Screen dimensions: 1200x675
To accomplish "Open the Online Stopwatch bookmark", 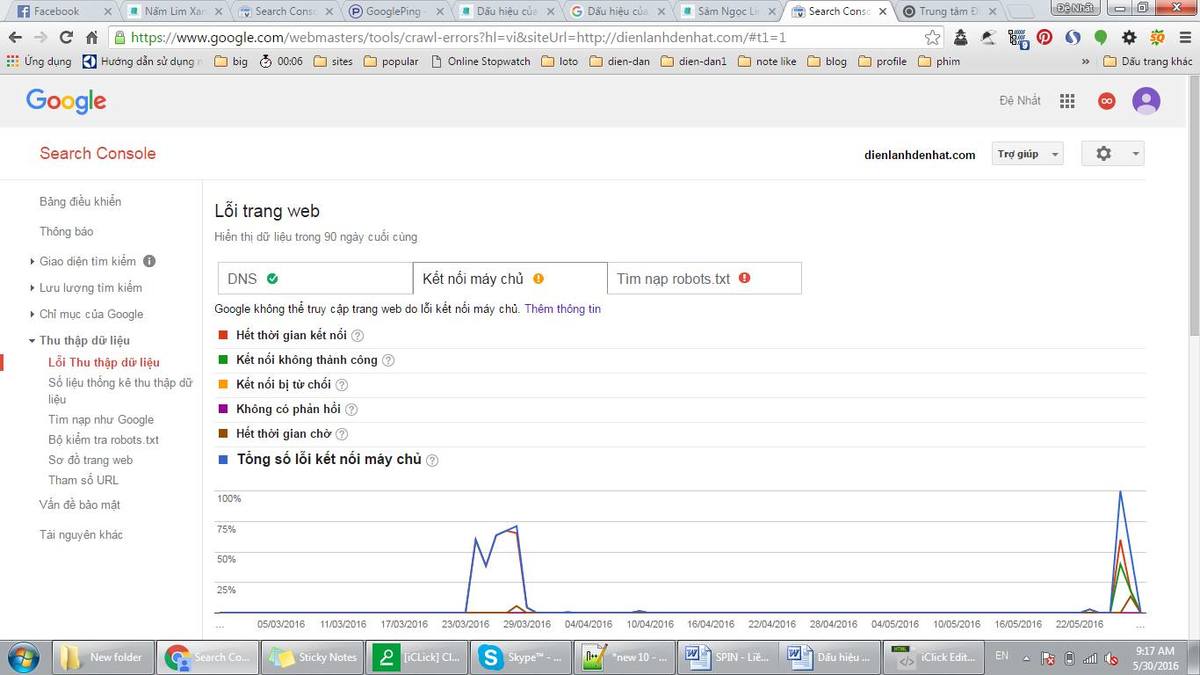I will coord(481,61).
